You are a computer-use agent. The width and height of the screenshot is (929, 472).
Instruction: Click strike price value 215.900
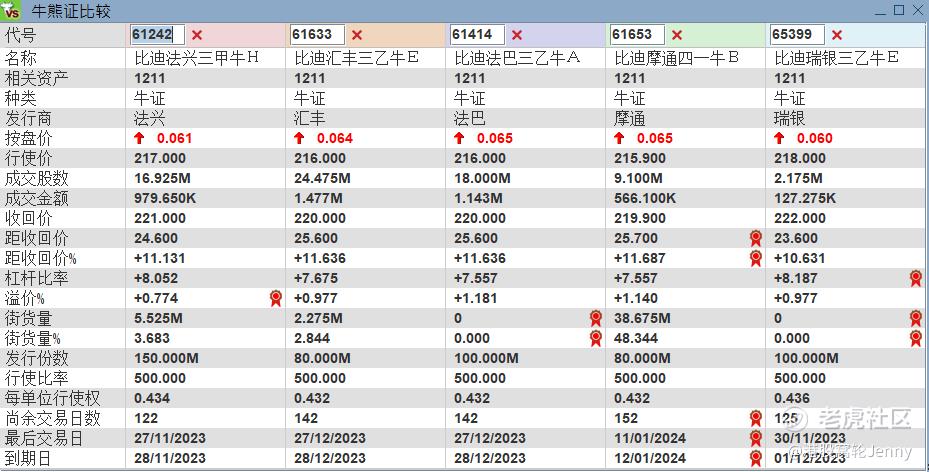click(640, 158)
